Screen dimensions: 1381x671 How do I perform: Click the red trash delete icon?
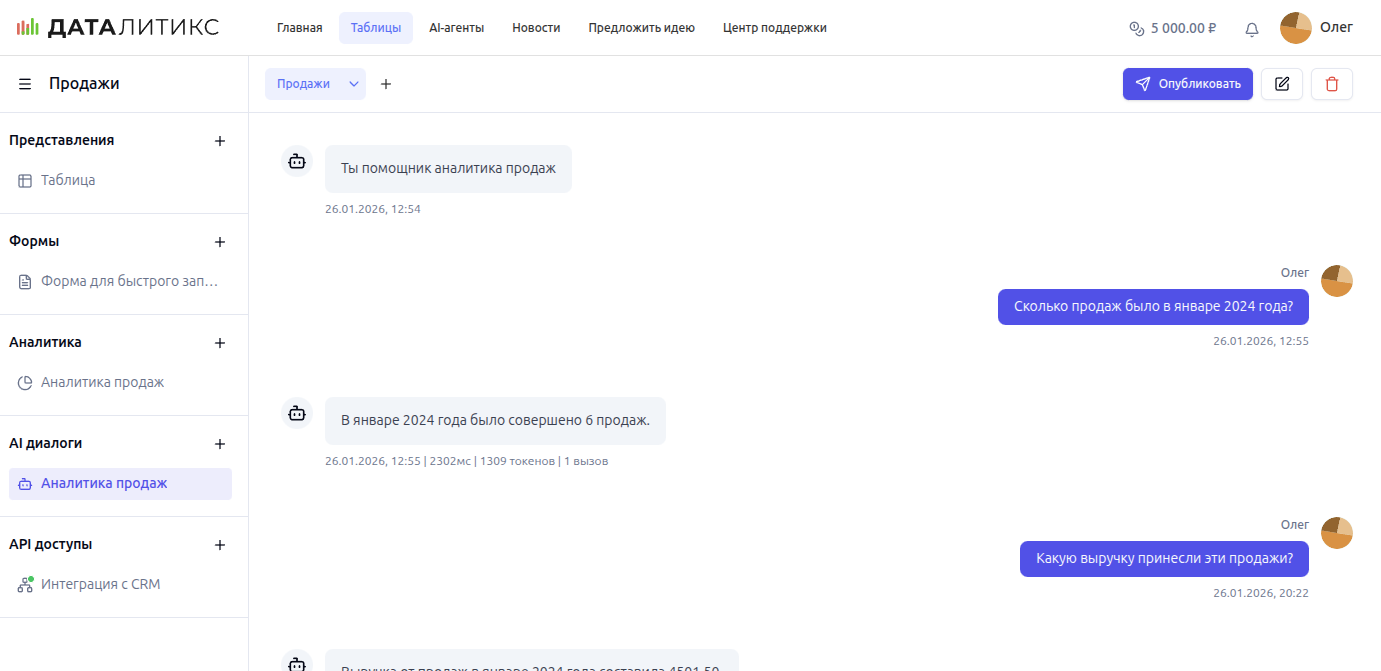(1331, 84)
